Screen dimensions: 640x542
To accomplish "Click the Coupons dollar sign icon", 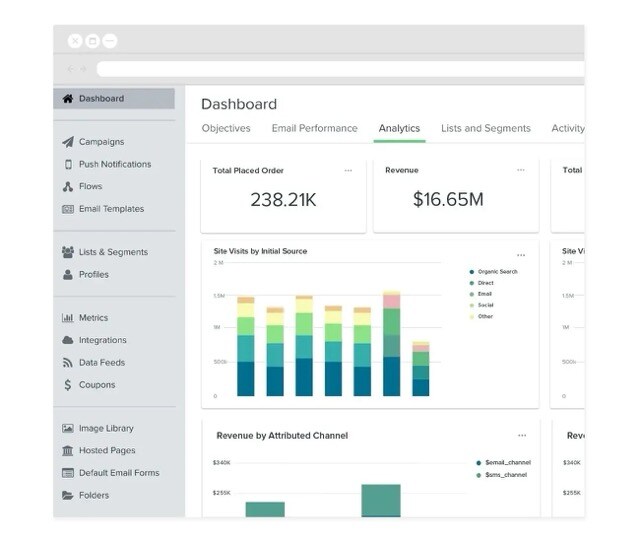I will tap(68, 385).
